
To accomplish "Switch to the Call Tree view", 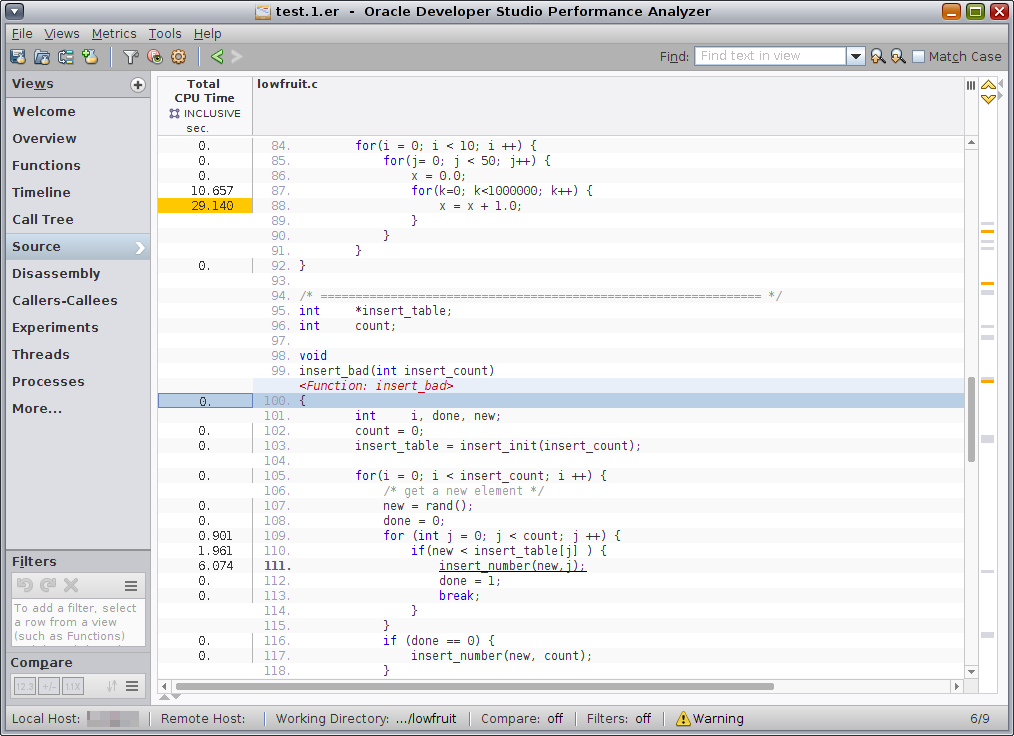I will coord(43,220).
